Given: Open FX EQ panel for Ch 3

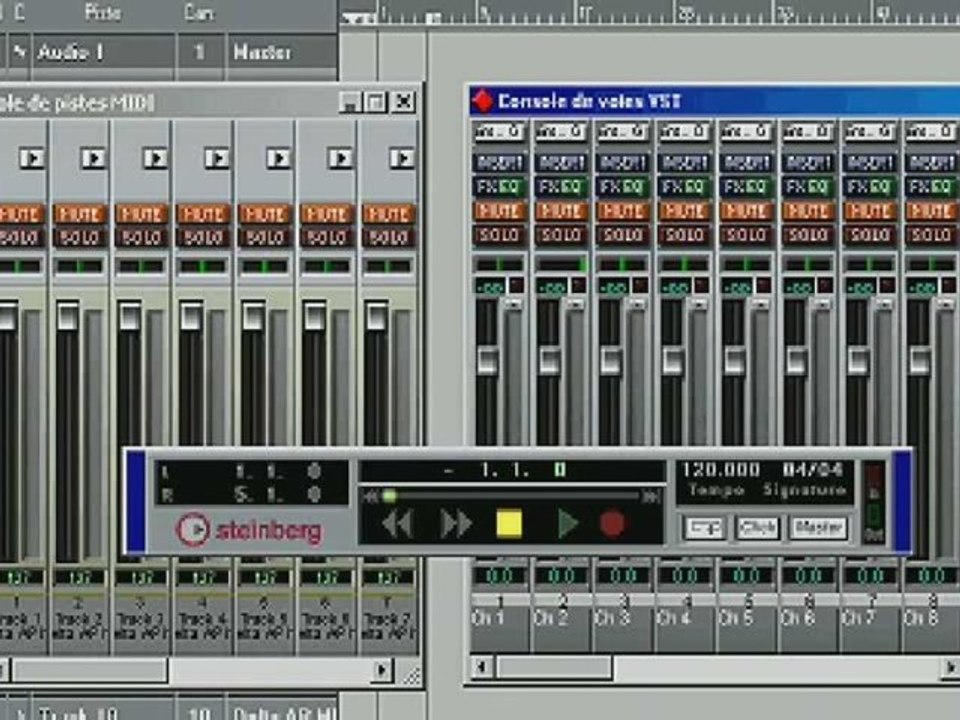Looking at the screenshot, I should pos(623,187).
